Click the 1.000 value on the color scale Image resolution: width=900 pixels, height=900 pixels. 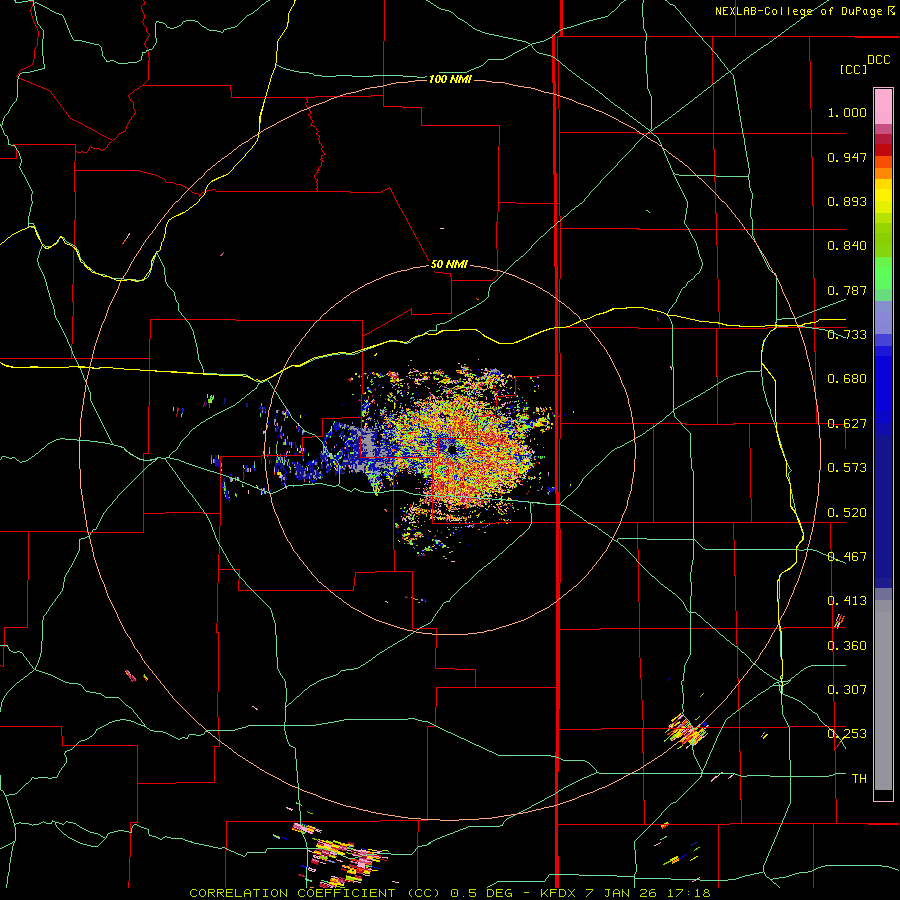(x=847, y=112)
